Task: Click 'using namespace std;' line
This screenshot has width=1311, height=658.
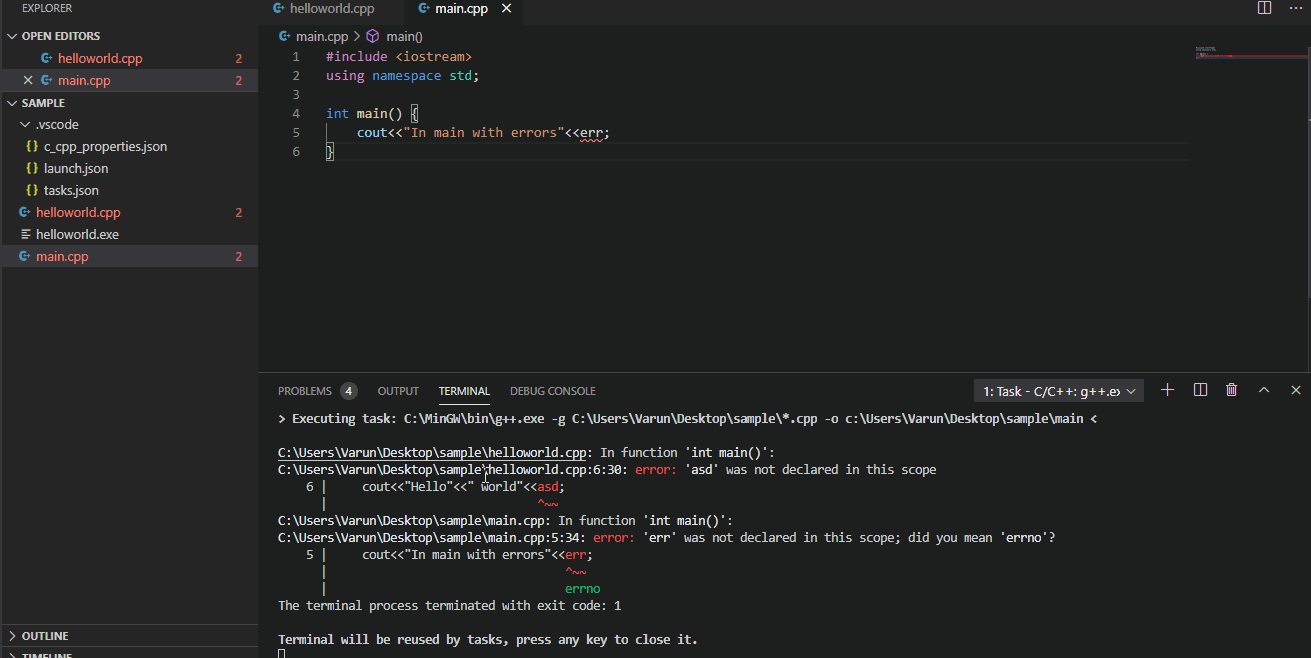Action: 402,75
